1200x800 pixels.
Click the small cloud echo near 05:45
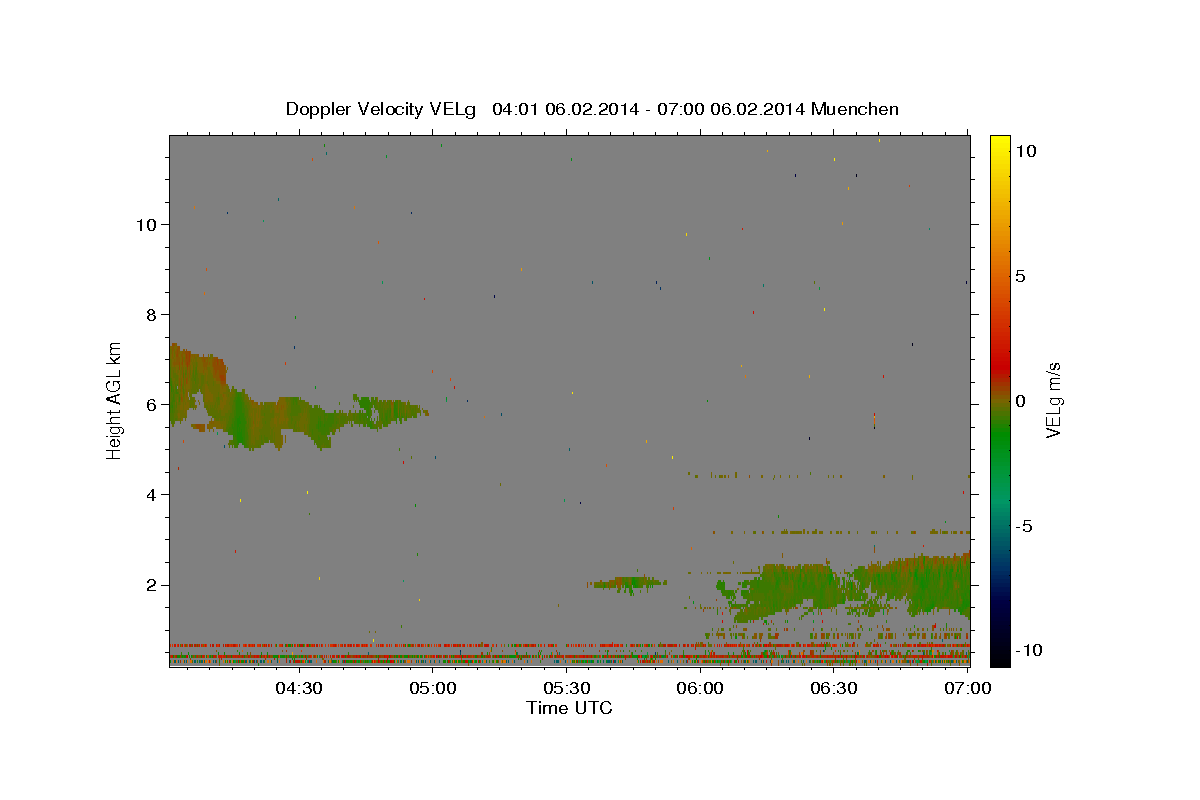coord(627,583)
